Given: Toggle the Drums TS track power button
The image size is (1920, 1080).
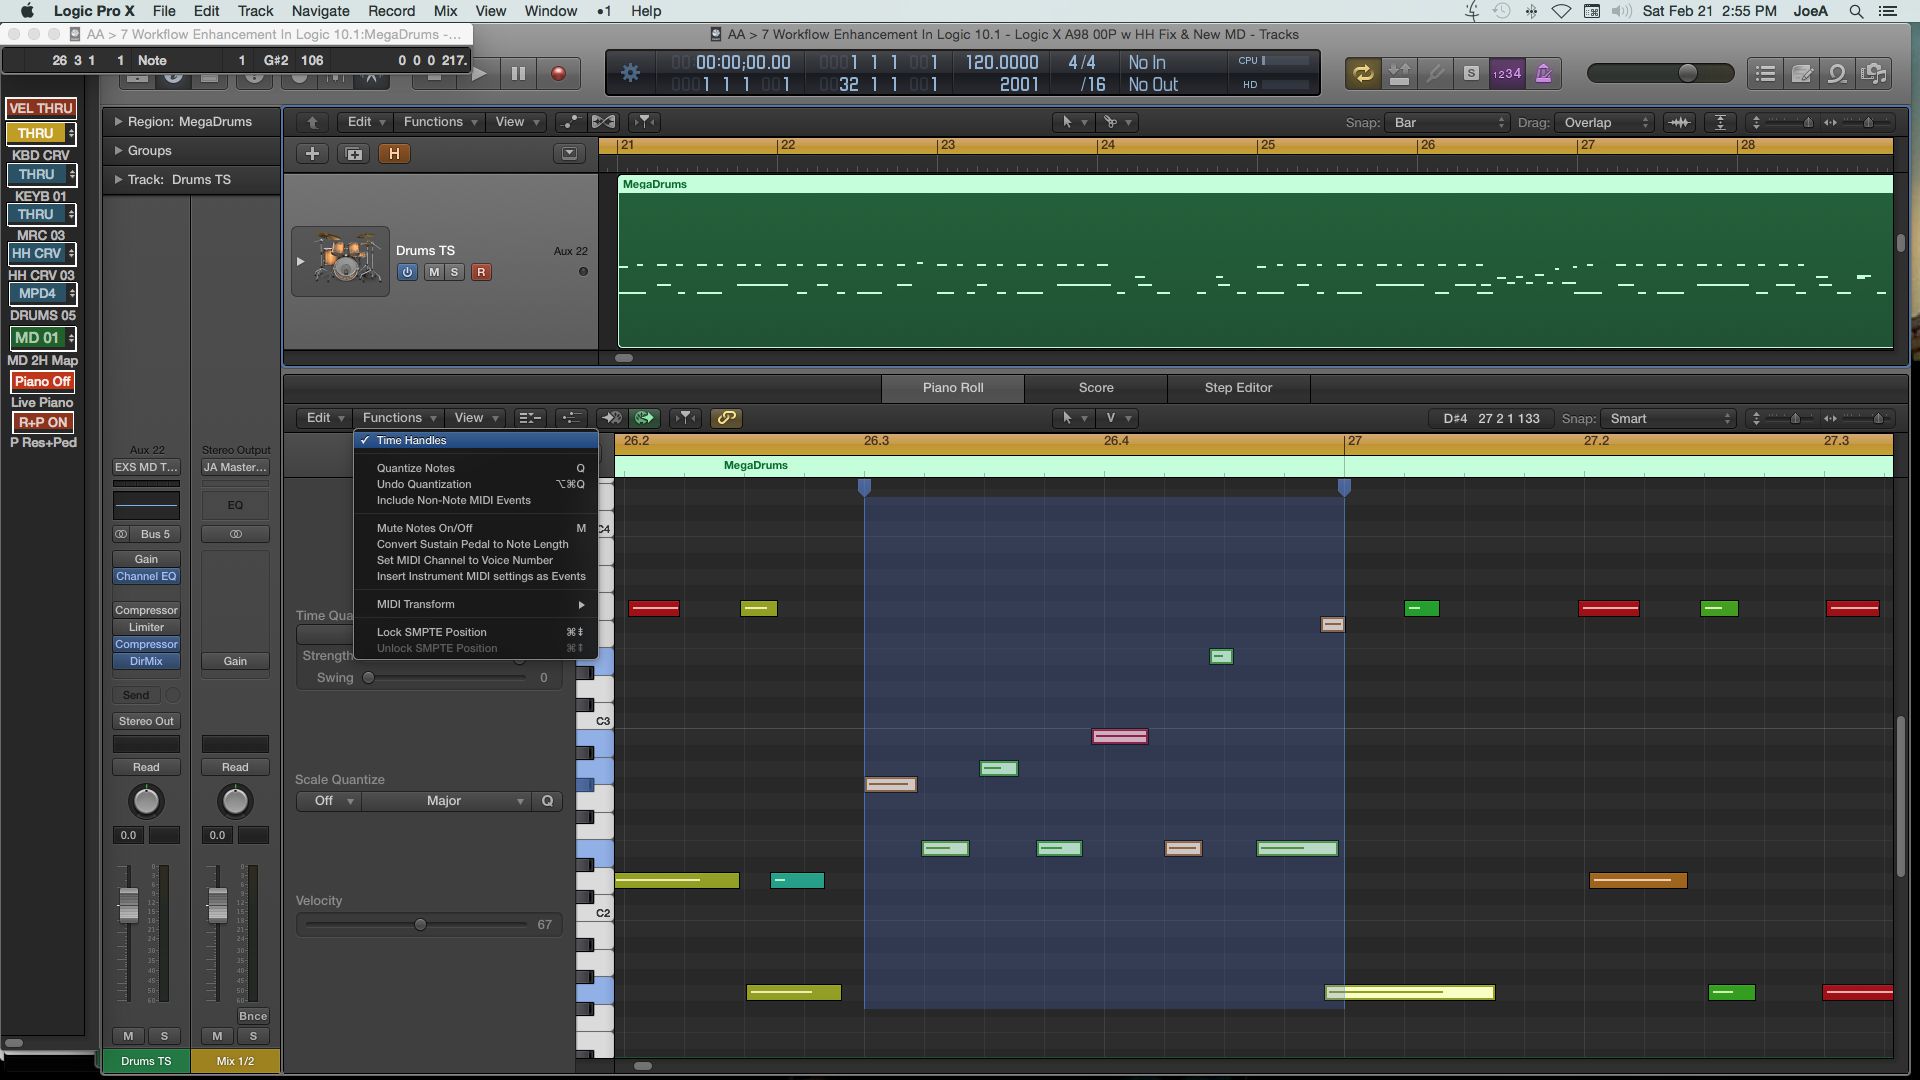Looking at the screenshot, I should click(407, 272).
